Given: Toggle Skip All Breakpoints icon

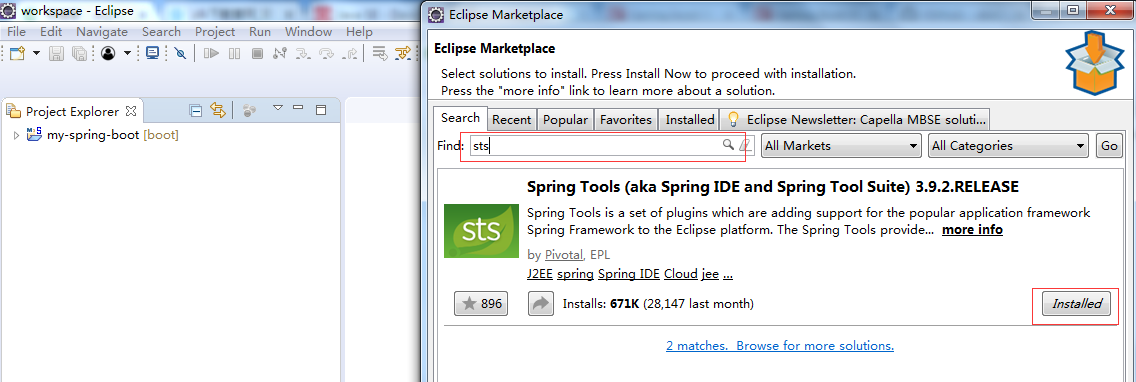Looking at the screenshot, I should click(x=180, y=53).
